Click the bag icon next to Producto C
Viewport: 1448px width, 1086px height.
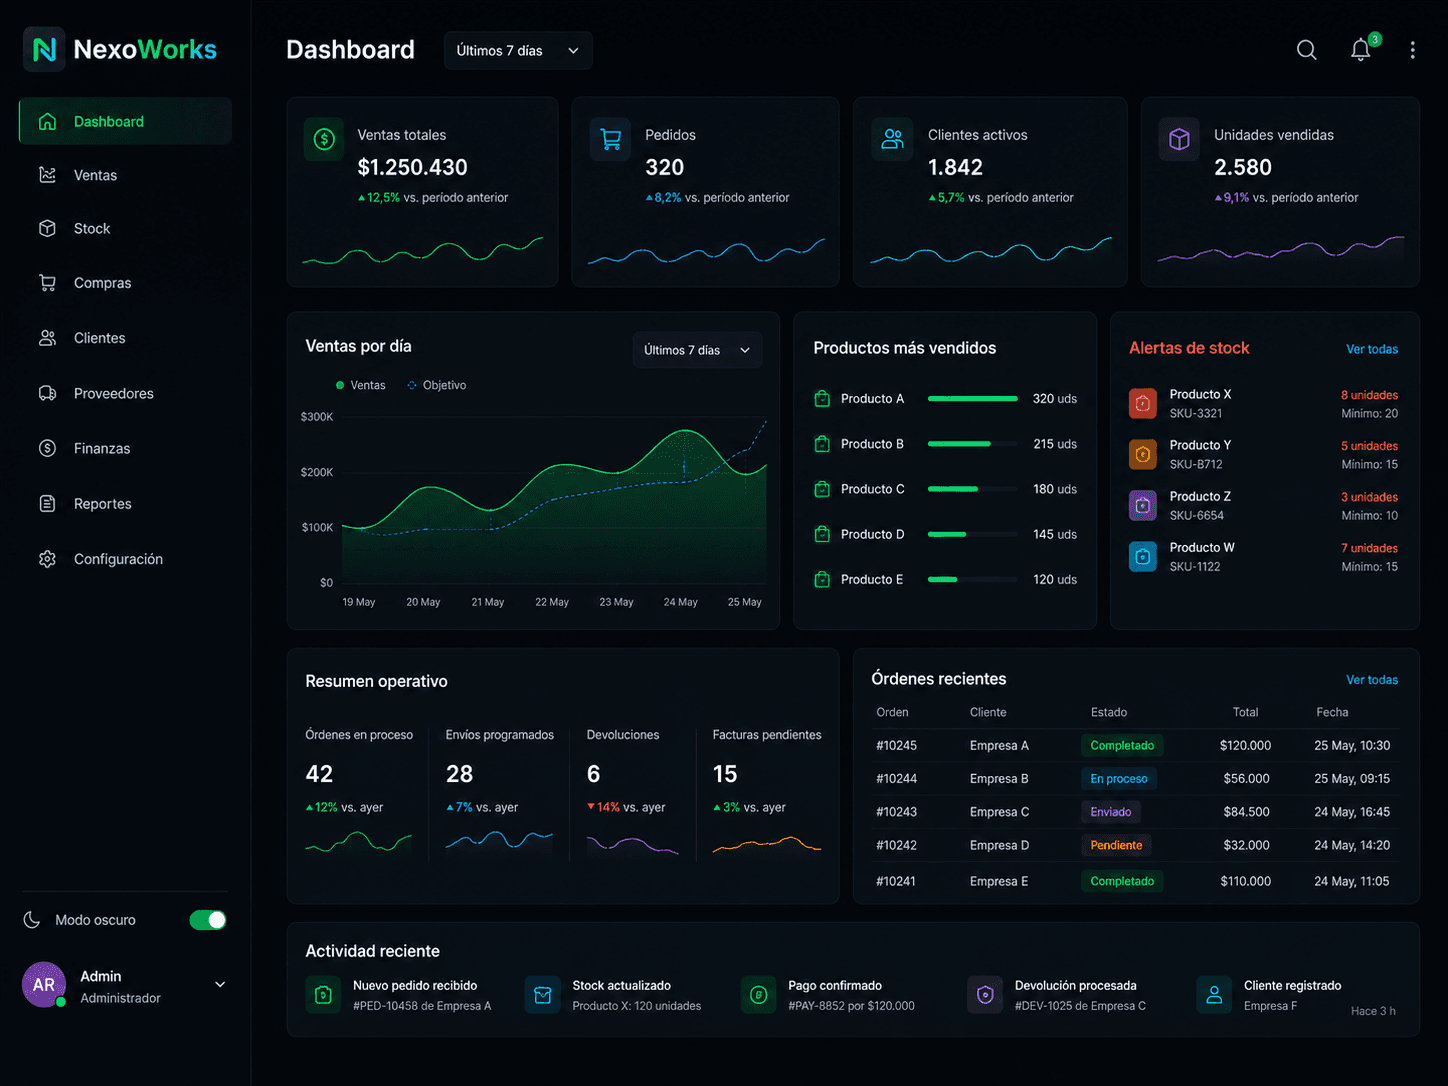(822, 489)
